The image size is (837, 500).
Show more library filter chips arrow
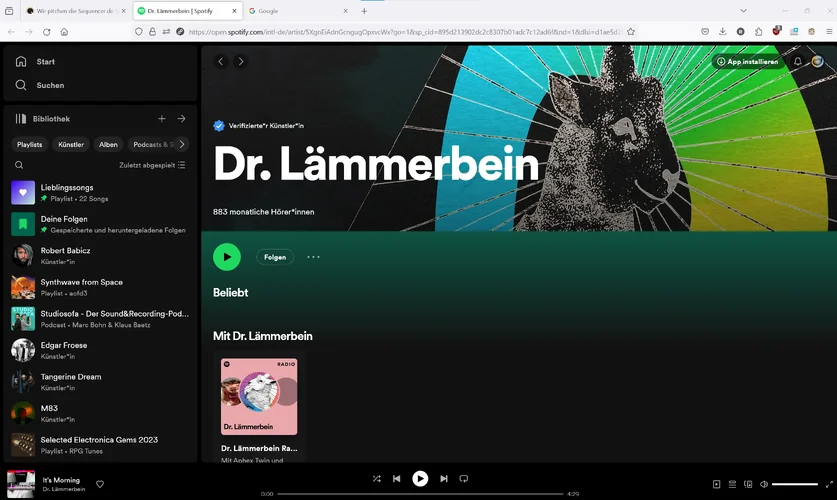click(182, 144)
